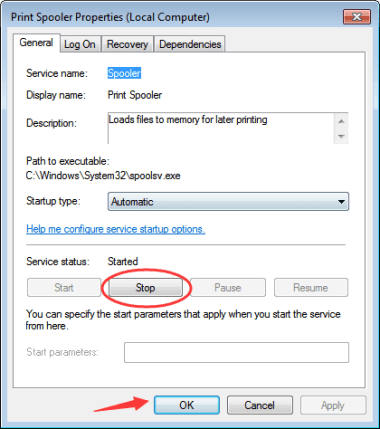Switch to the General tab
Viewport: 380px width, 429px height.
click(x=36, y=43)
